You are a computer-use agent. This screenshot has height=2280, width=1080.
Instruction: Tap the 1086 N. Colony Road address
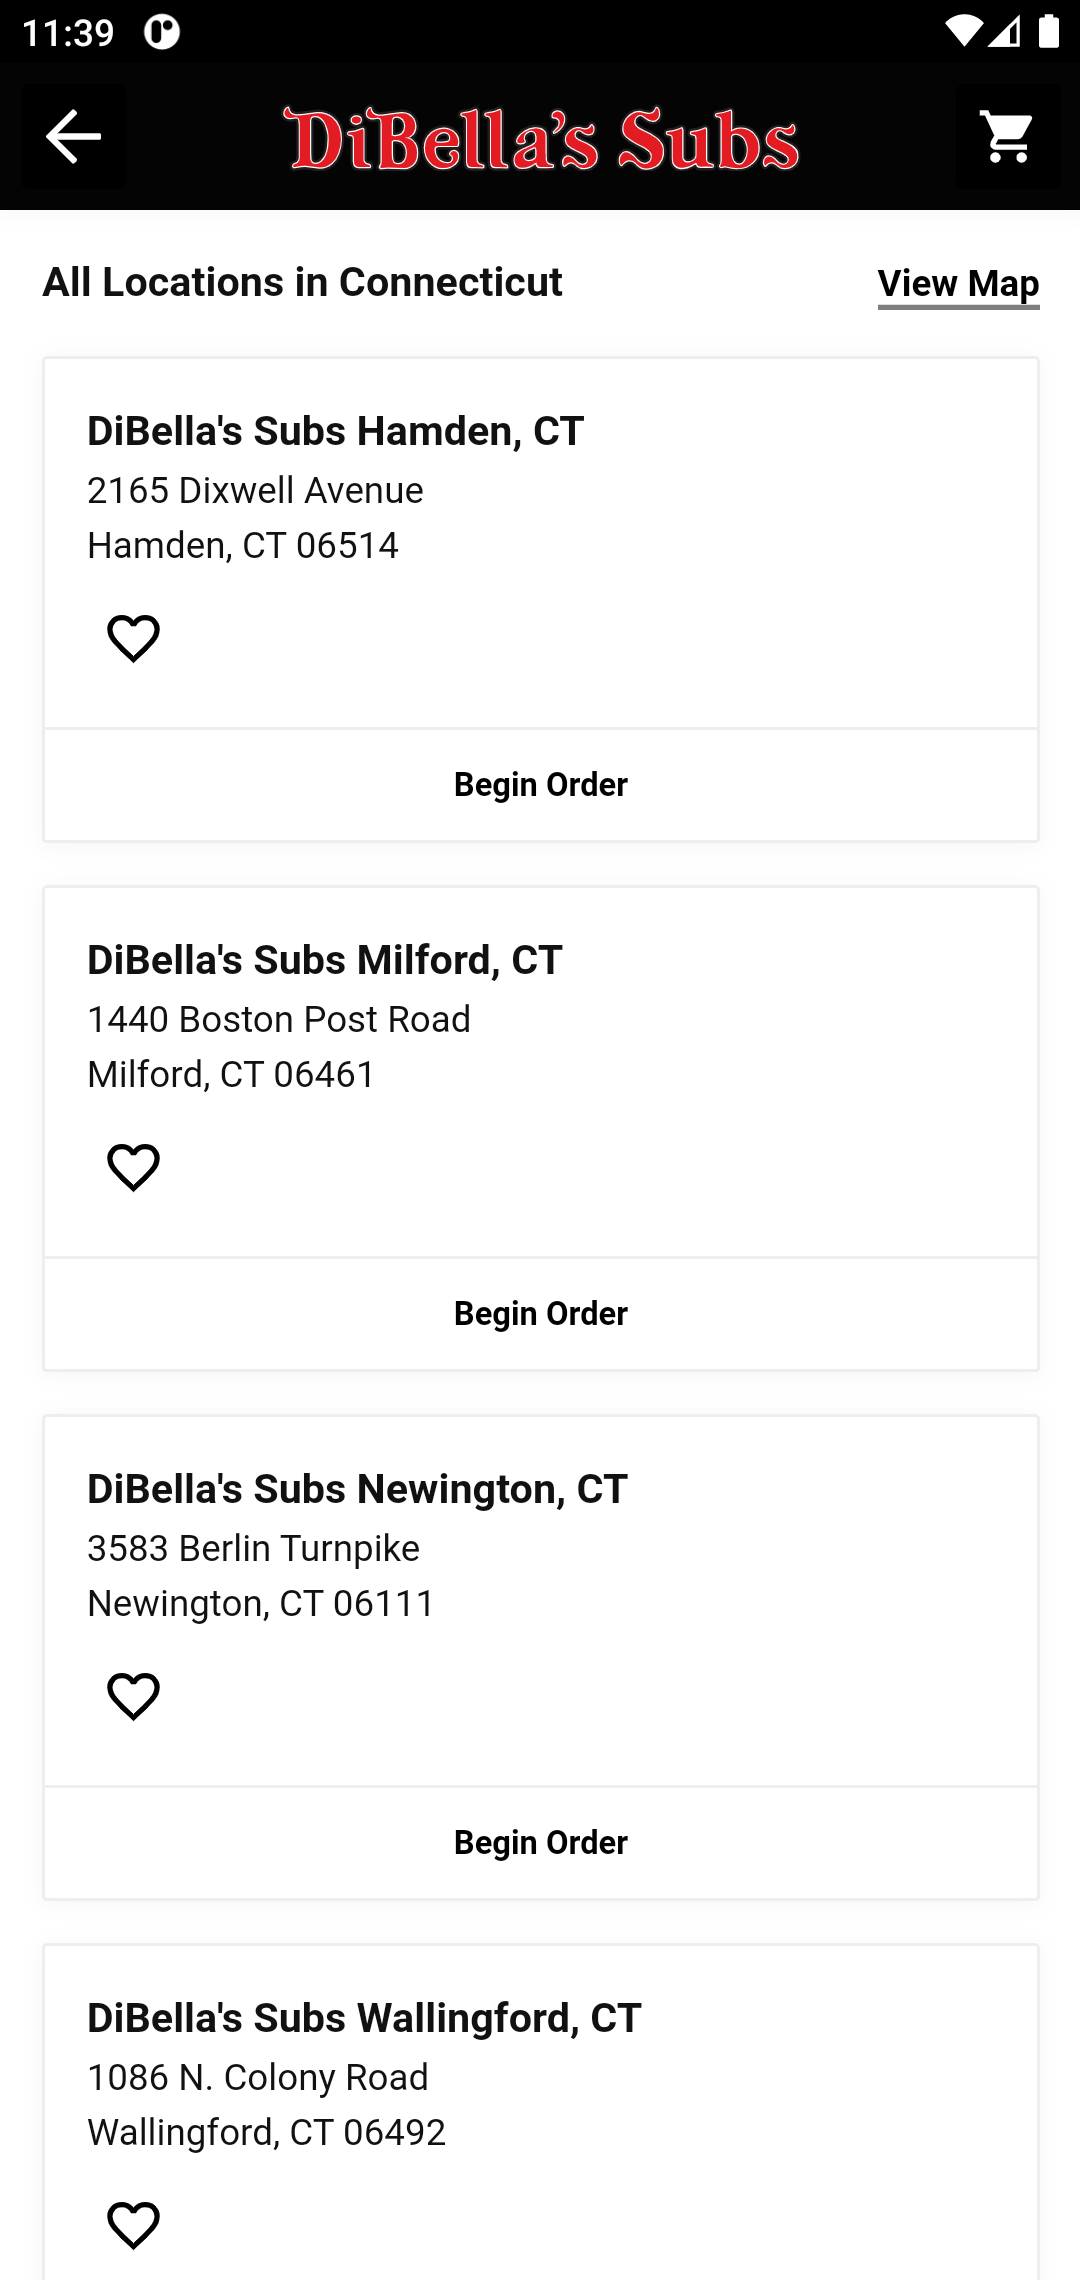(258, 2078)
